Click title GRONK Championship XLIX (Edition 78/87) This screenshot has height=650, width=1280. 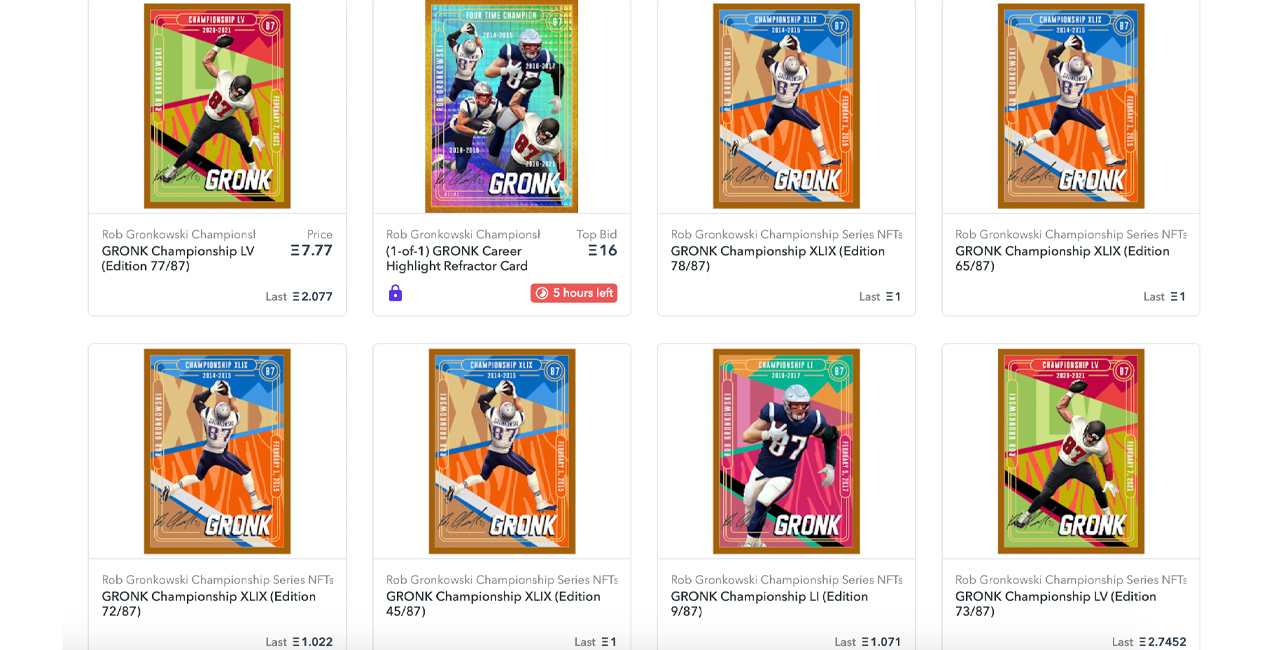point(778,259)
